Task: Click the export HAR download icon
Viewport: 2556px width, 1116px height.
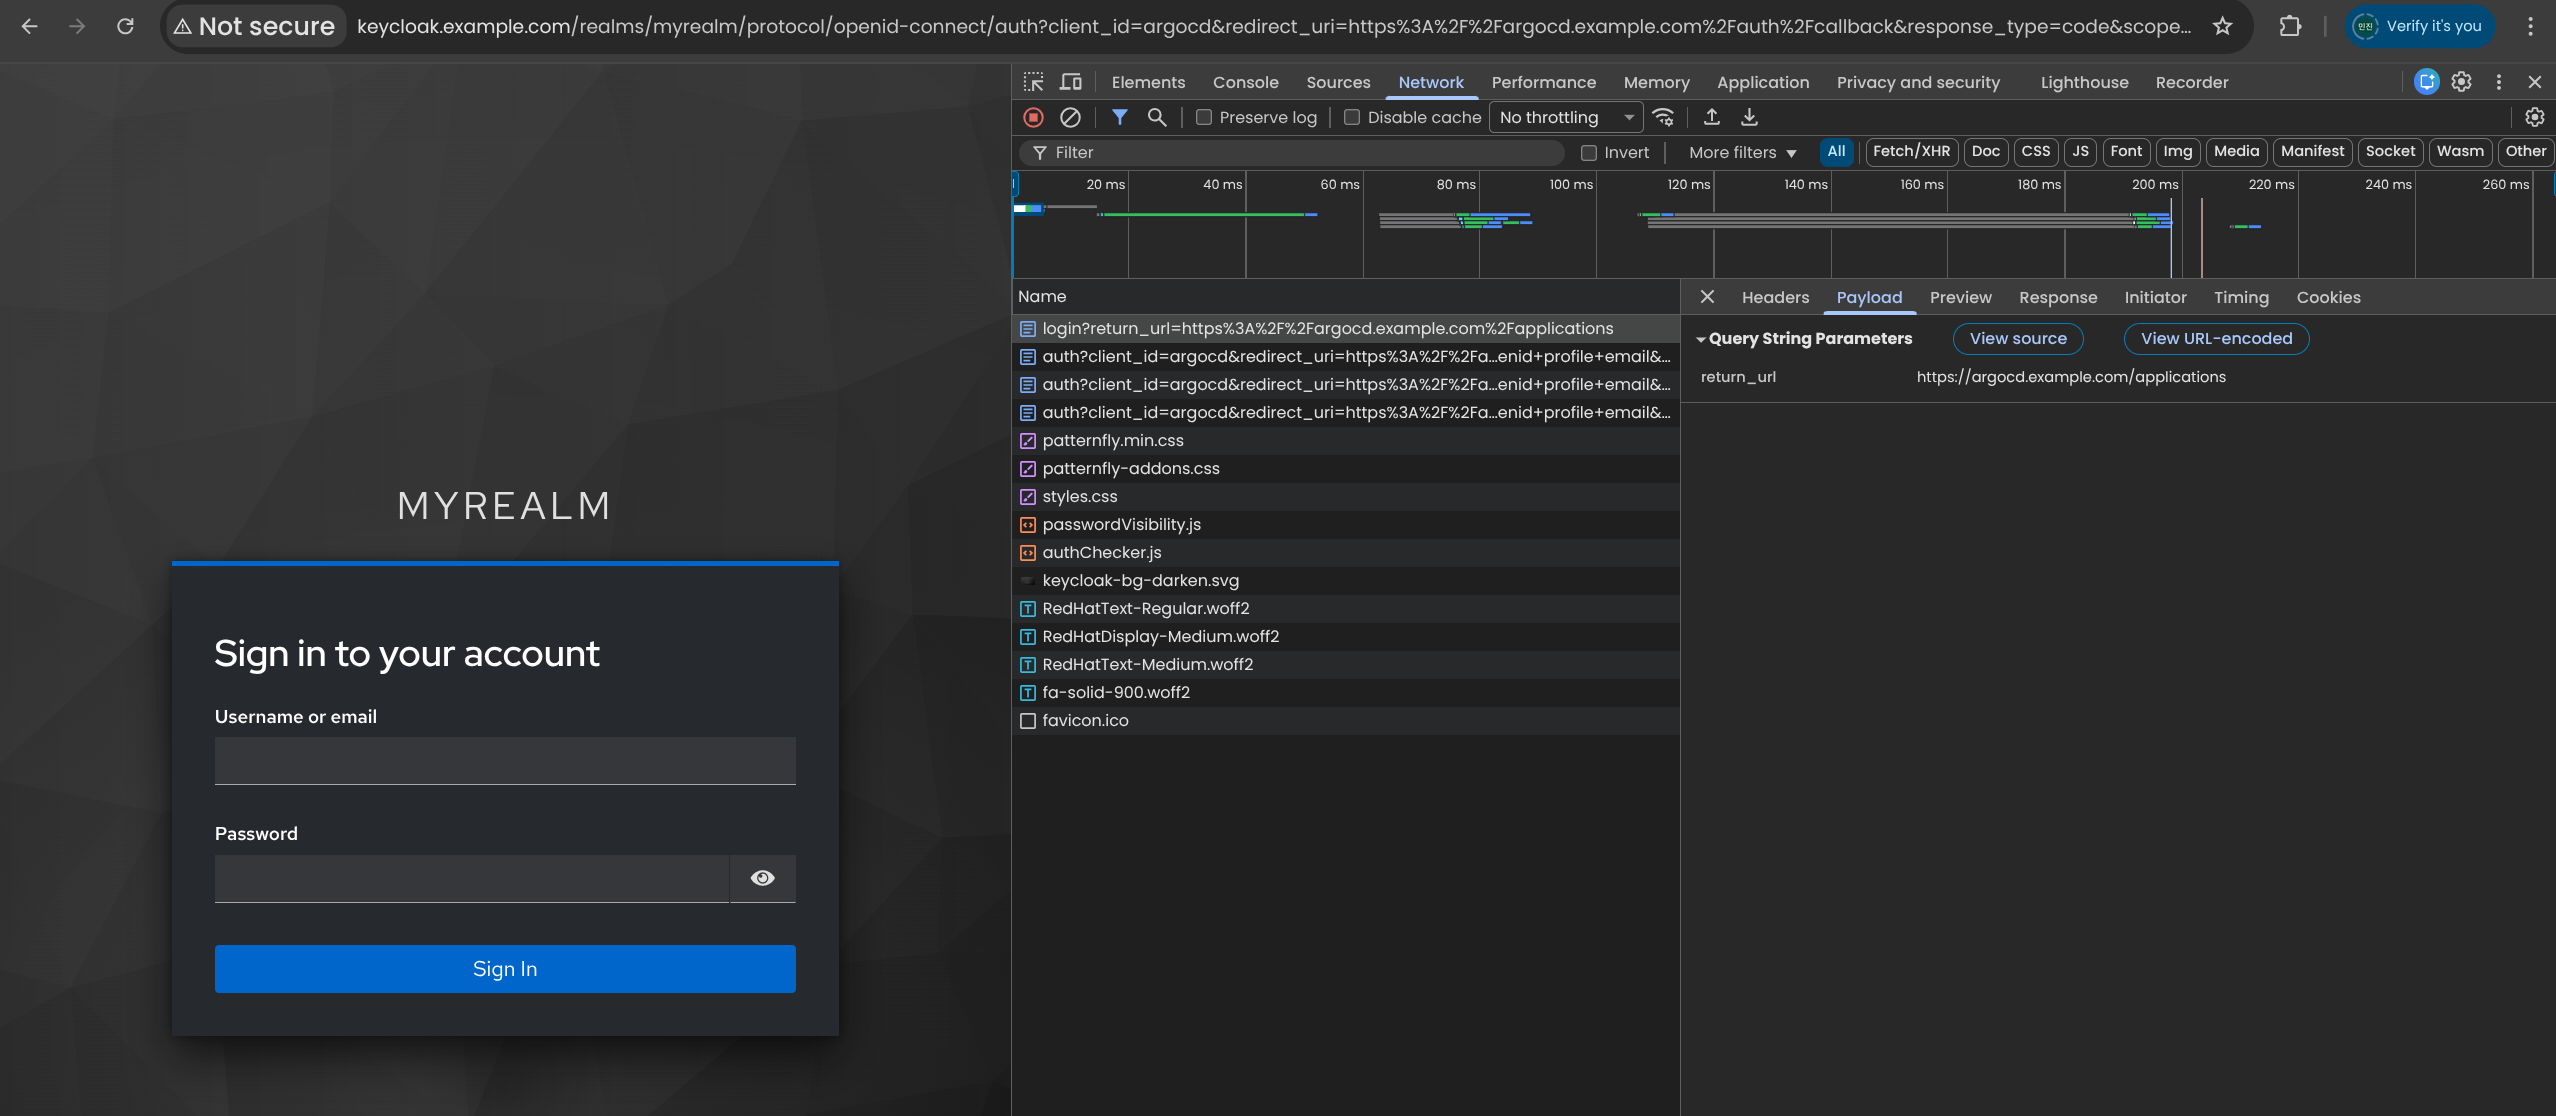Action: click(1749, 118)
